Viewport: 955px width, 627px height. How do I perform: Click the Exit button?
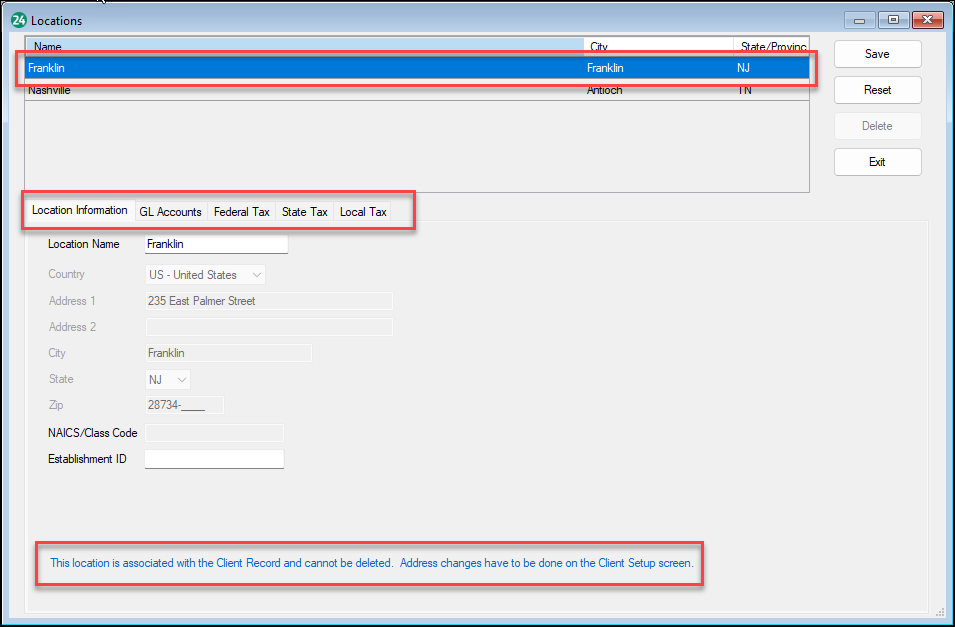point(877,161)
